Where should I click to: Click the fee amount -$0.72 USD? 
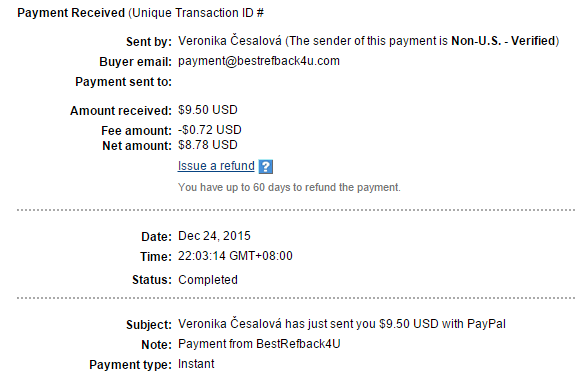210,130
